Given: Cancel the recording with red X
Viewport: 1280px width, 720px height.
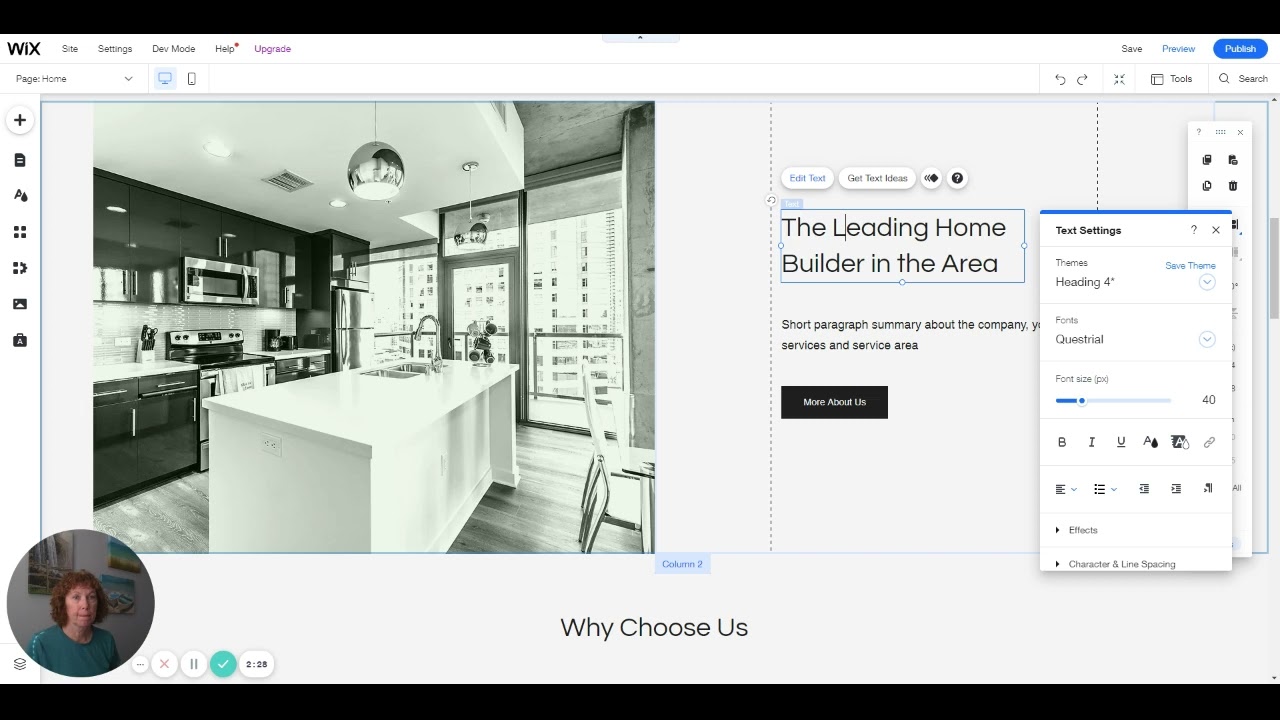Looking at the screenshot, I should (x=164, y=664).
